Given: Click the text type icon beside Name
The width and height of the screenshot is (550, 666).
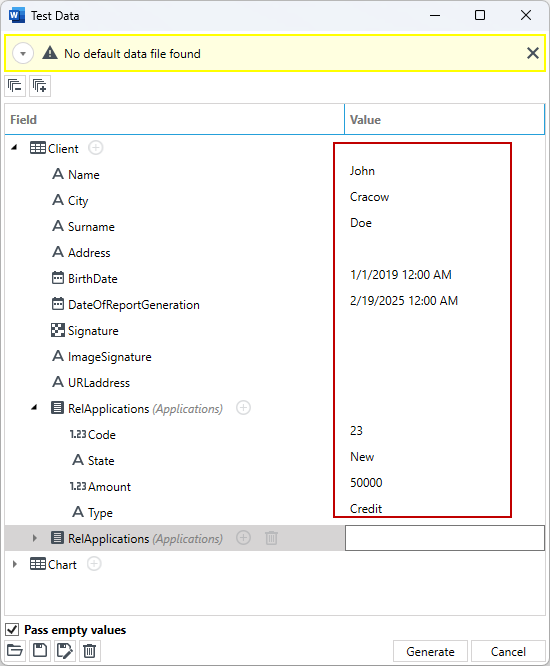Looking at the screenshot, I should coord(58,174).
